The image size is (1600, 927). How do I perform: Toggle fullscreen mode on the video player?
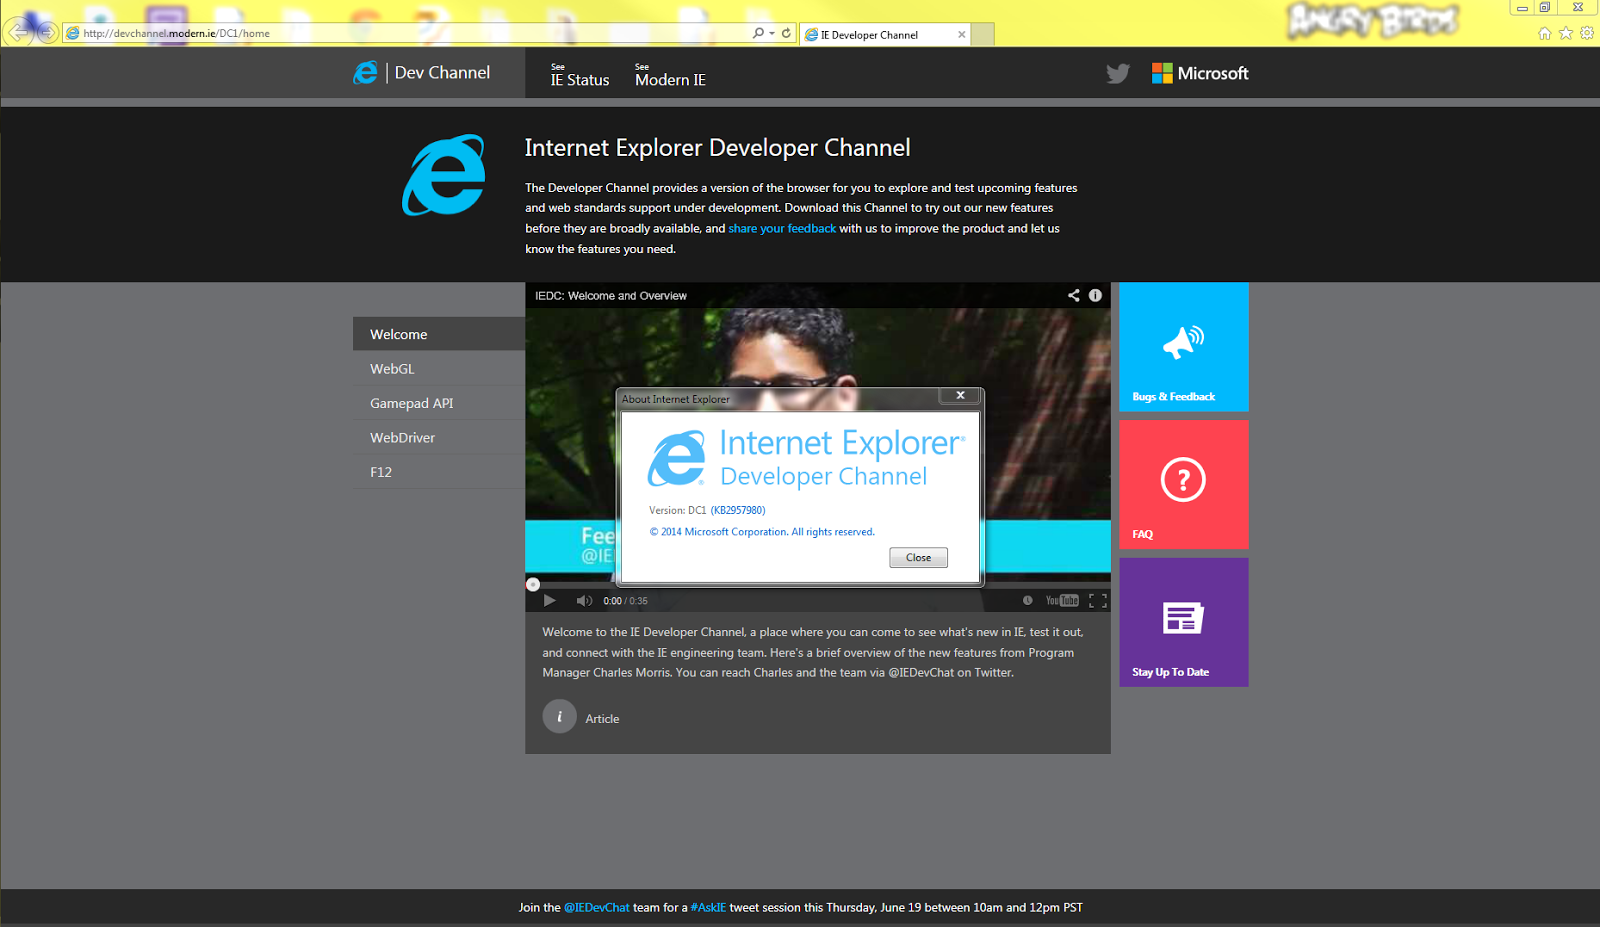click(1098, 600)
